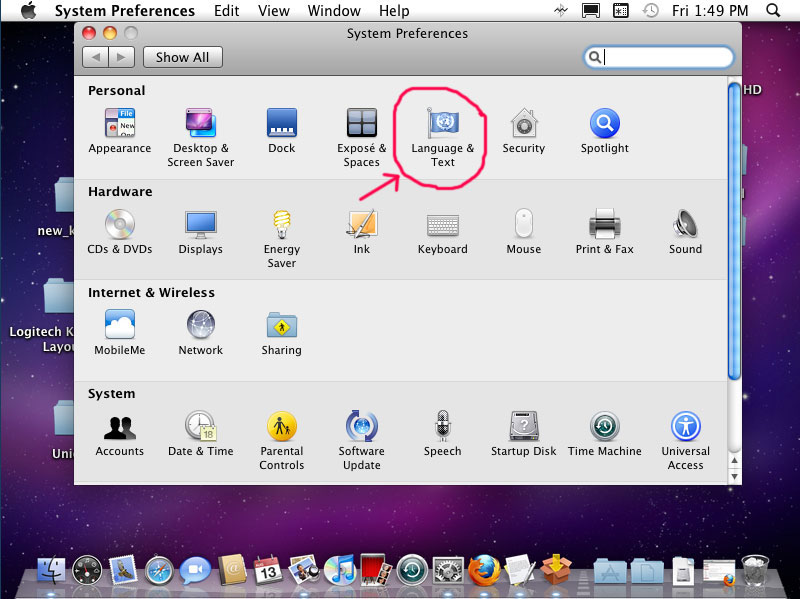This screenshot has height=599, width=800.
Task: Launch iChat from the Dock
Action: pyautogui.click(x=195, y=570)
